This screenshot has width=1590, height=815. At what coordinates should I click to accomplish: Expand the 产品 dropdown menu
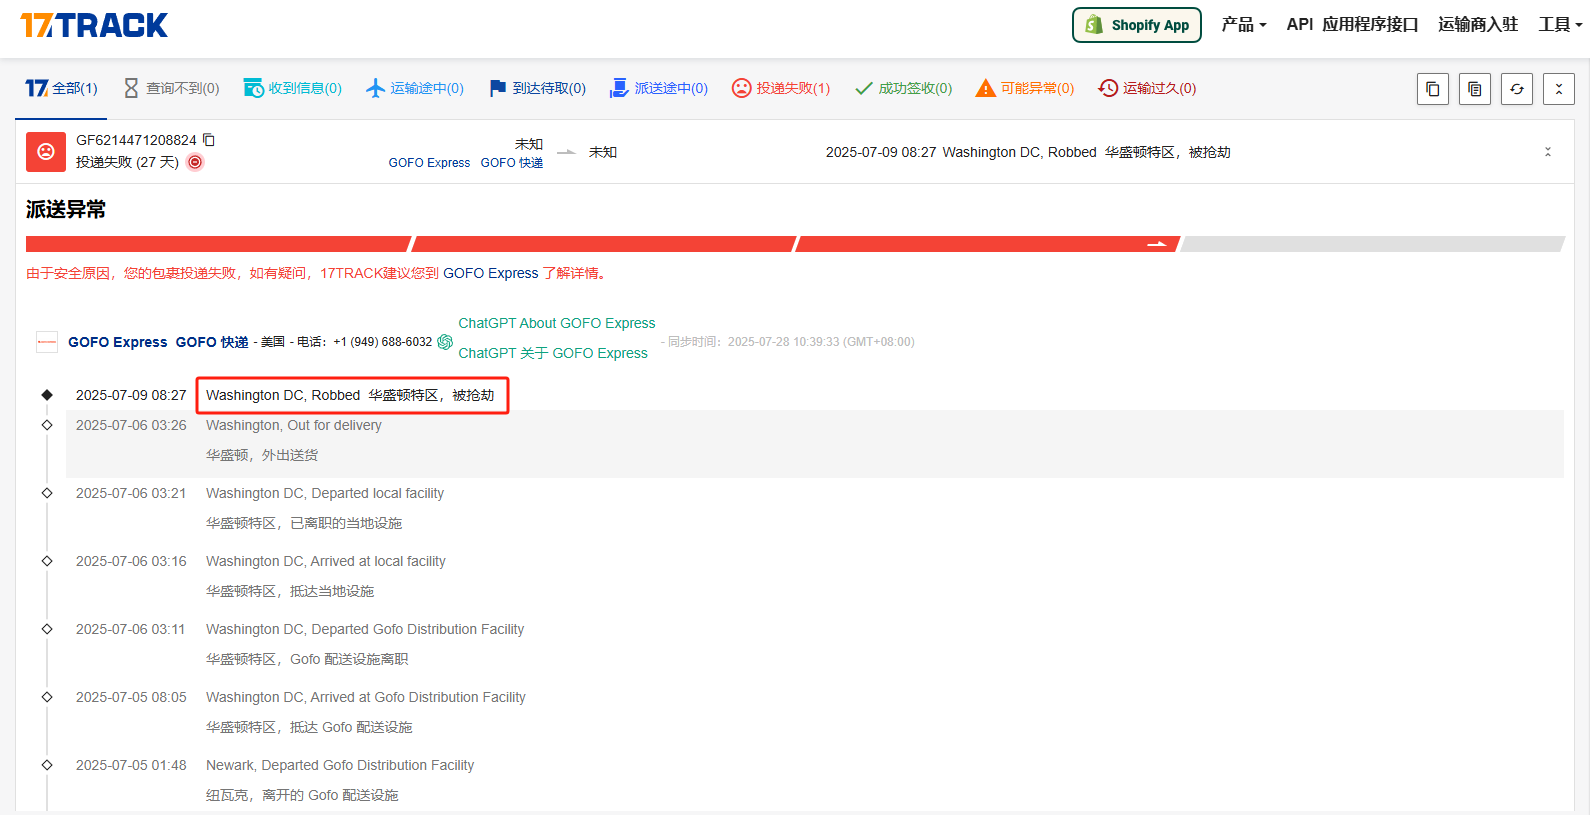click(1243, 25)
